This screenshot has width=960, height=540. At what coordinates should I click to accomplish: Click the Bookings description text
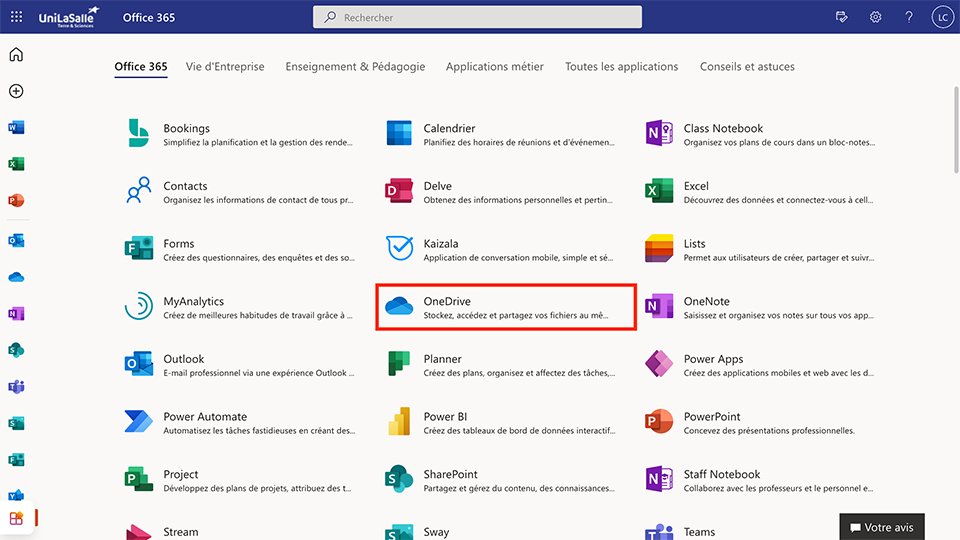(x=258, y=143)
